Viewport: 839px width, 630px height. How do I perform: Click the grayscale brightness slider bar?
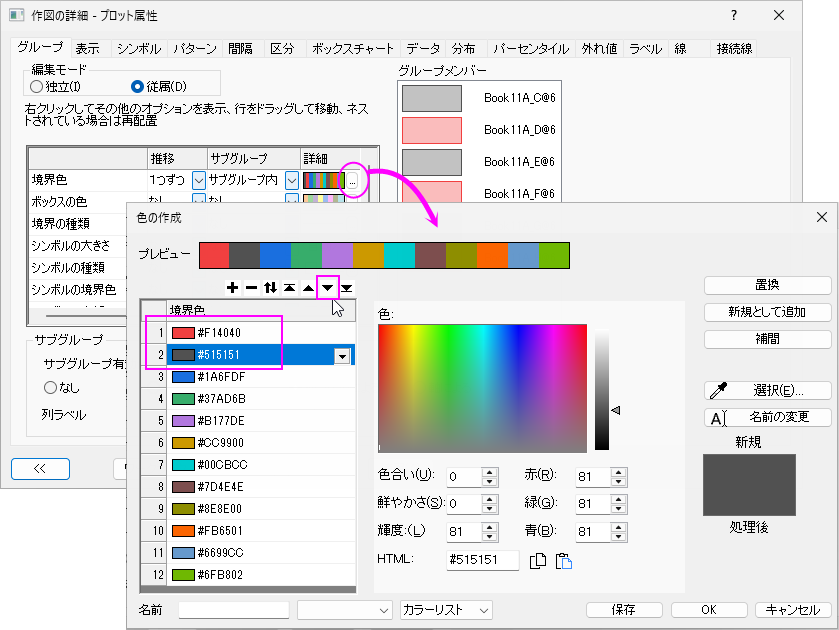click(602, 389)
